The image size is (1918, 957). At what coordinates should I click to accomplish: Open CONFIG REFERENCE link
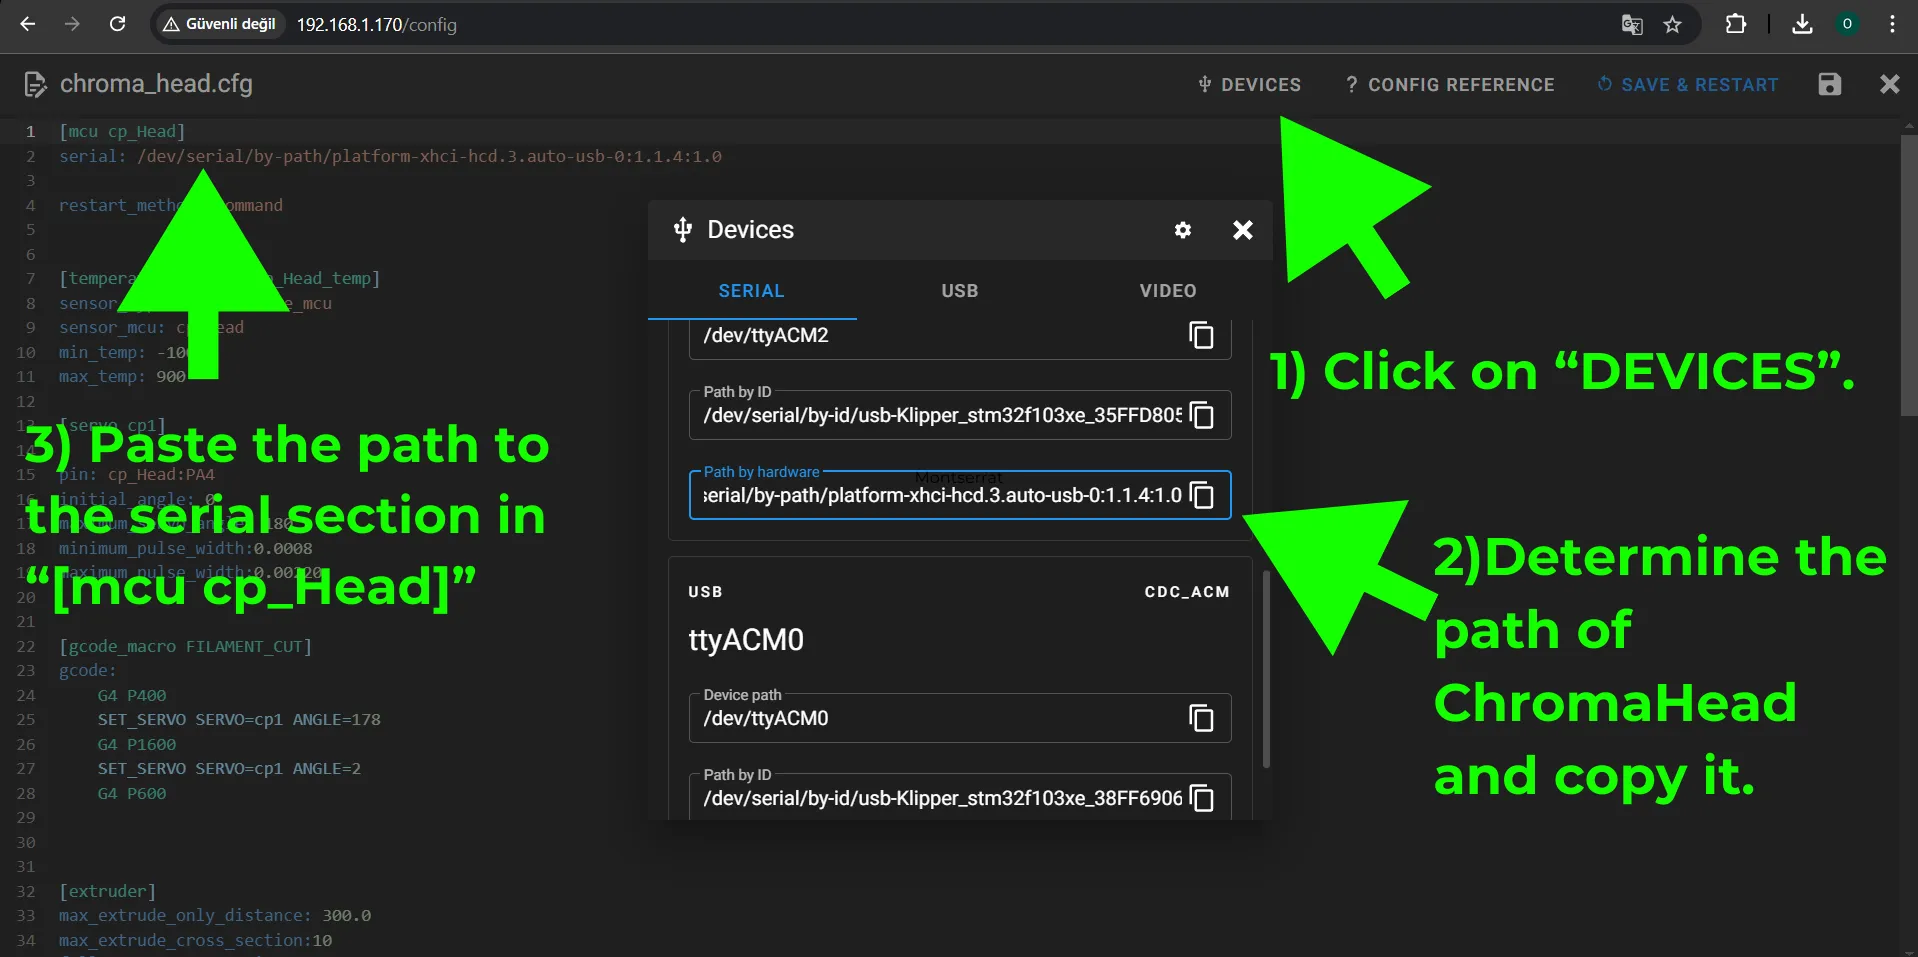(x=1449, y=85)
